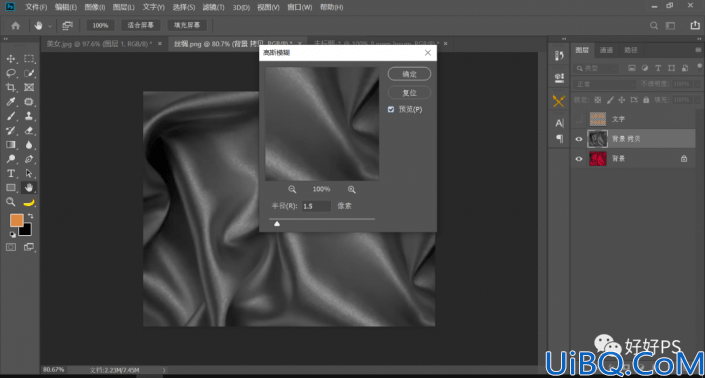705x378 pixels.
Task: Zoom in the Gaussian Blur preview
Action: [x=352, y=190]
